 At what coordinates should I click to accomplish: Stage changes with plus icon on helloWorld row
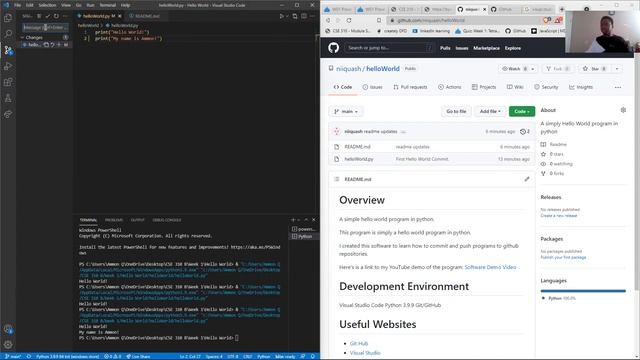pos(59,44)
